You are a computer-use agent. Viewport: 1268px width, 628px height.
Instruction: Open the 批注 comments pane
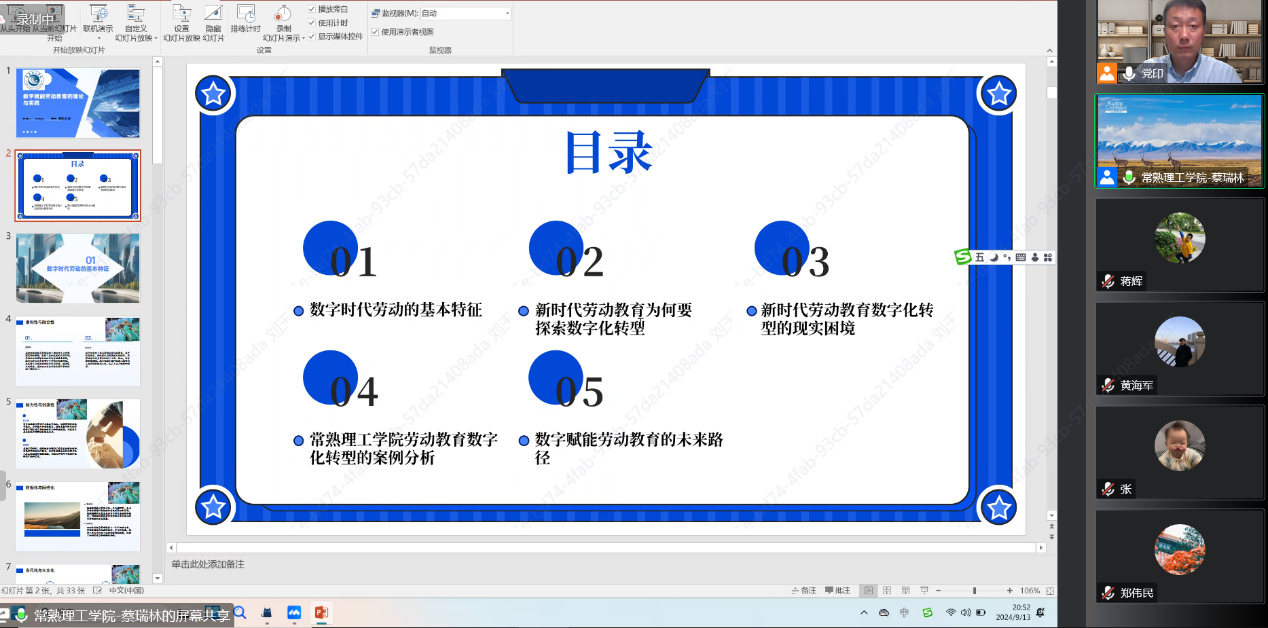pyautogui.click(x=838, y=591)
